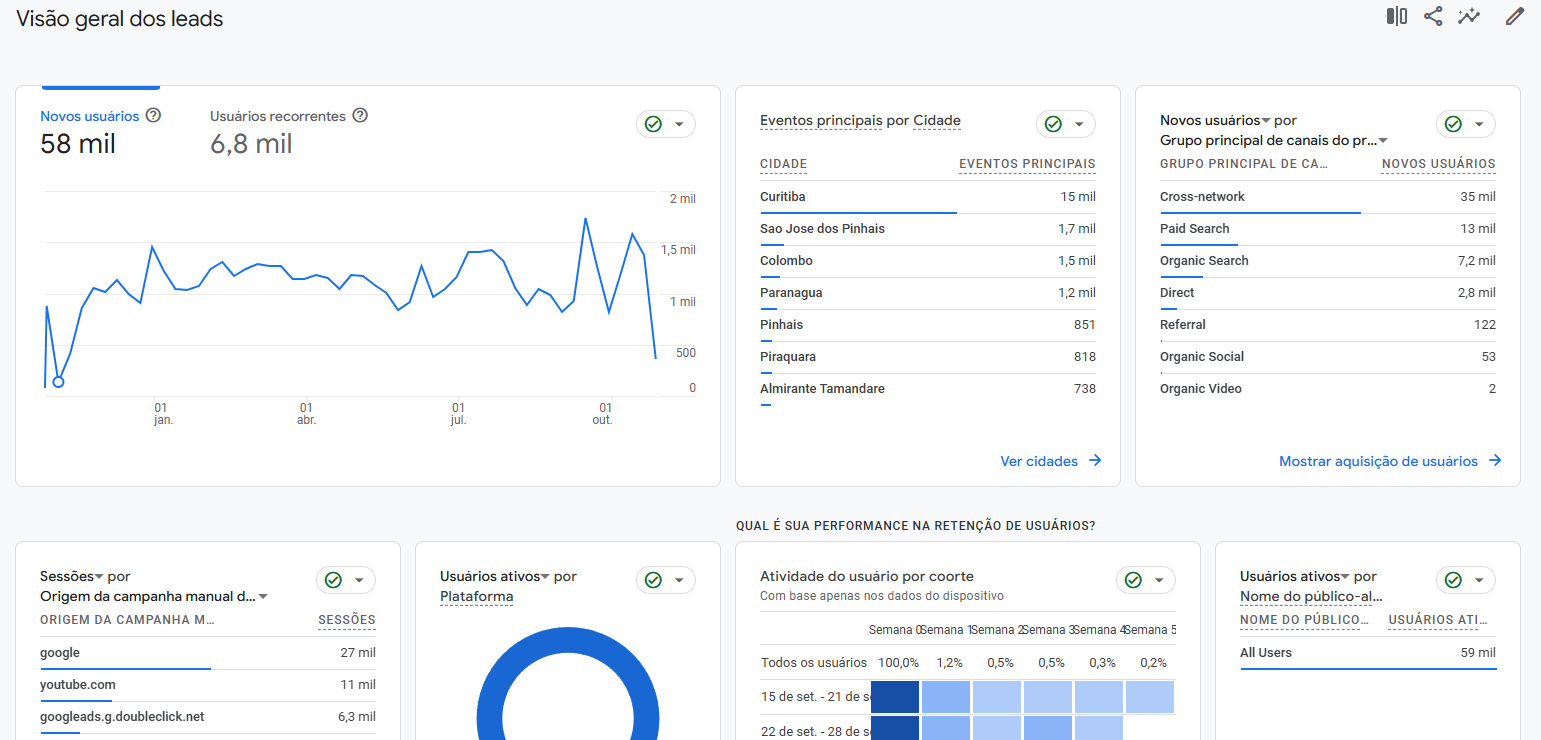Click the CIDADE column header
The height and width of the screenshot is (740, 1541).
(783, 164)
